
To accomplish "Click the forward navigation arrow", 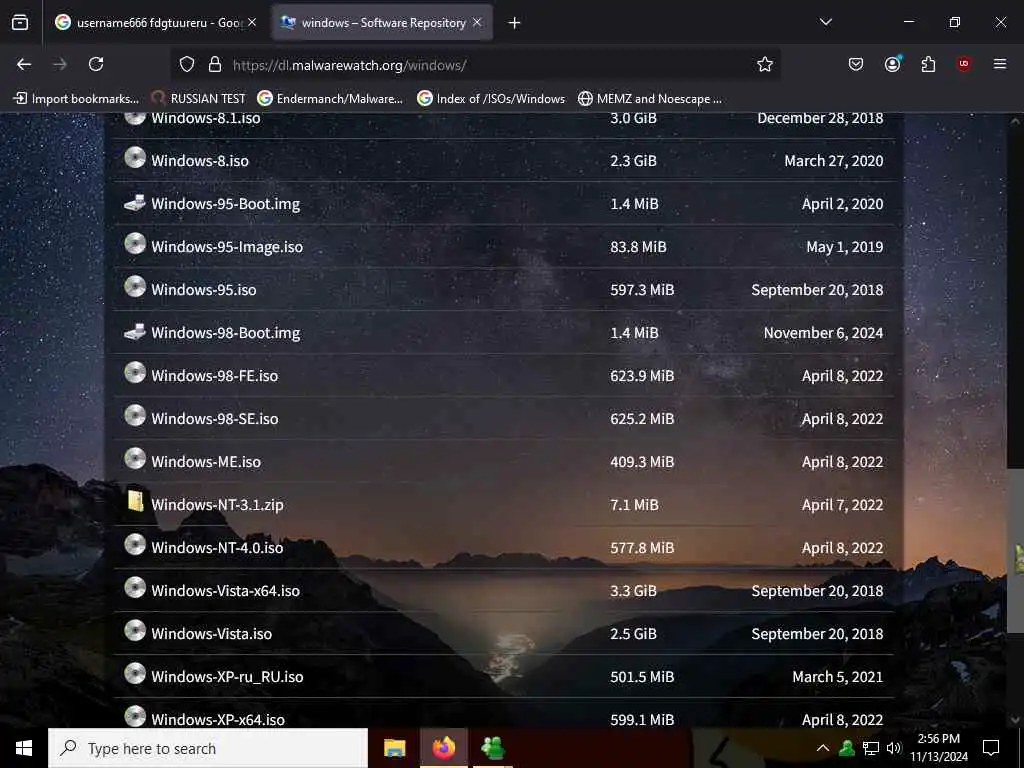I will pyautogui.click(x=59, y=64).
